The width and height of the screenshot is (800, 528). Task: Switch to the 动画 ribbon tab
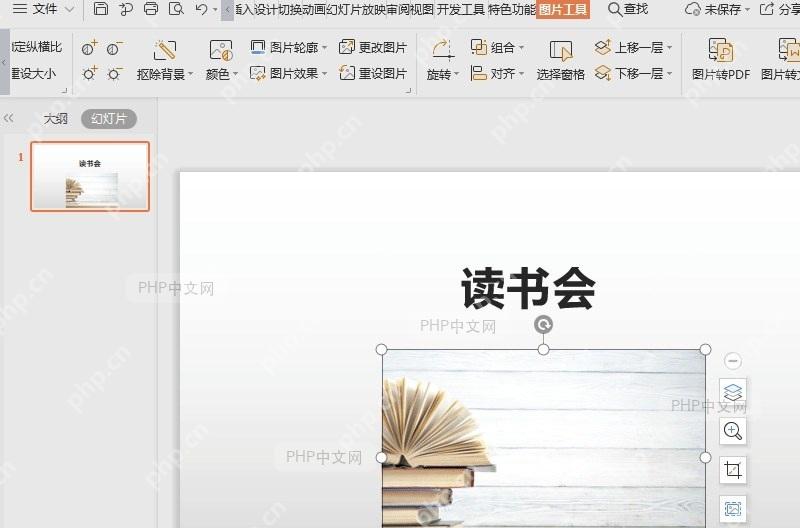[x=314, y=9]
